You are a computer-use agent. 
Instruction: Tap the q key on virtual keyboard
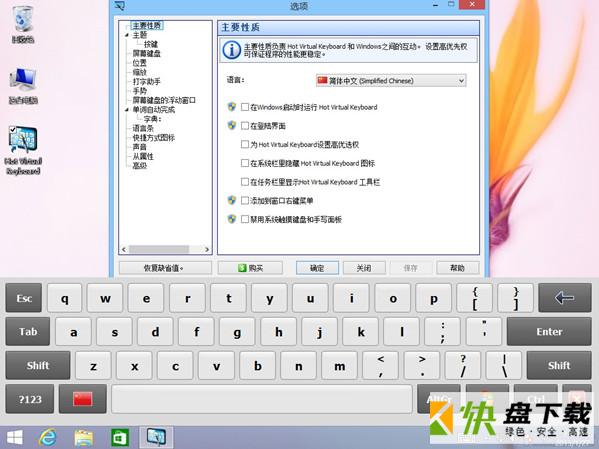tap(65, 298)
